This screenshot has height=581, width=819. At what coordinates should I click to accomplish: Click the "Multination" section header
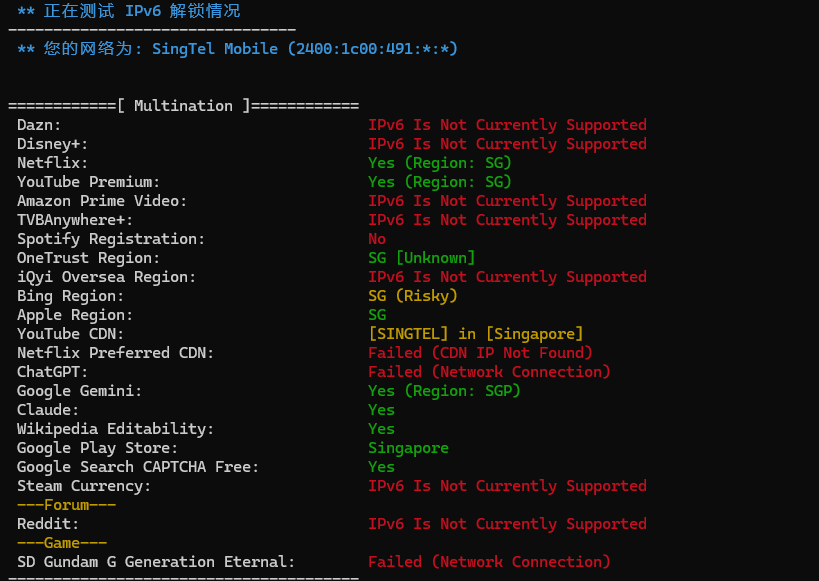(183, 106)
